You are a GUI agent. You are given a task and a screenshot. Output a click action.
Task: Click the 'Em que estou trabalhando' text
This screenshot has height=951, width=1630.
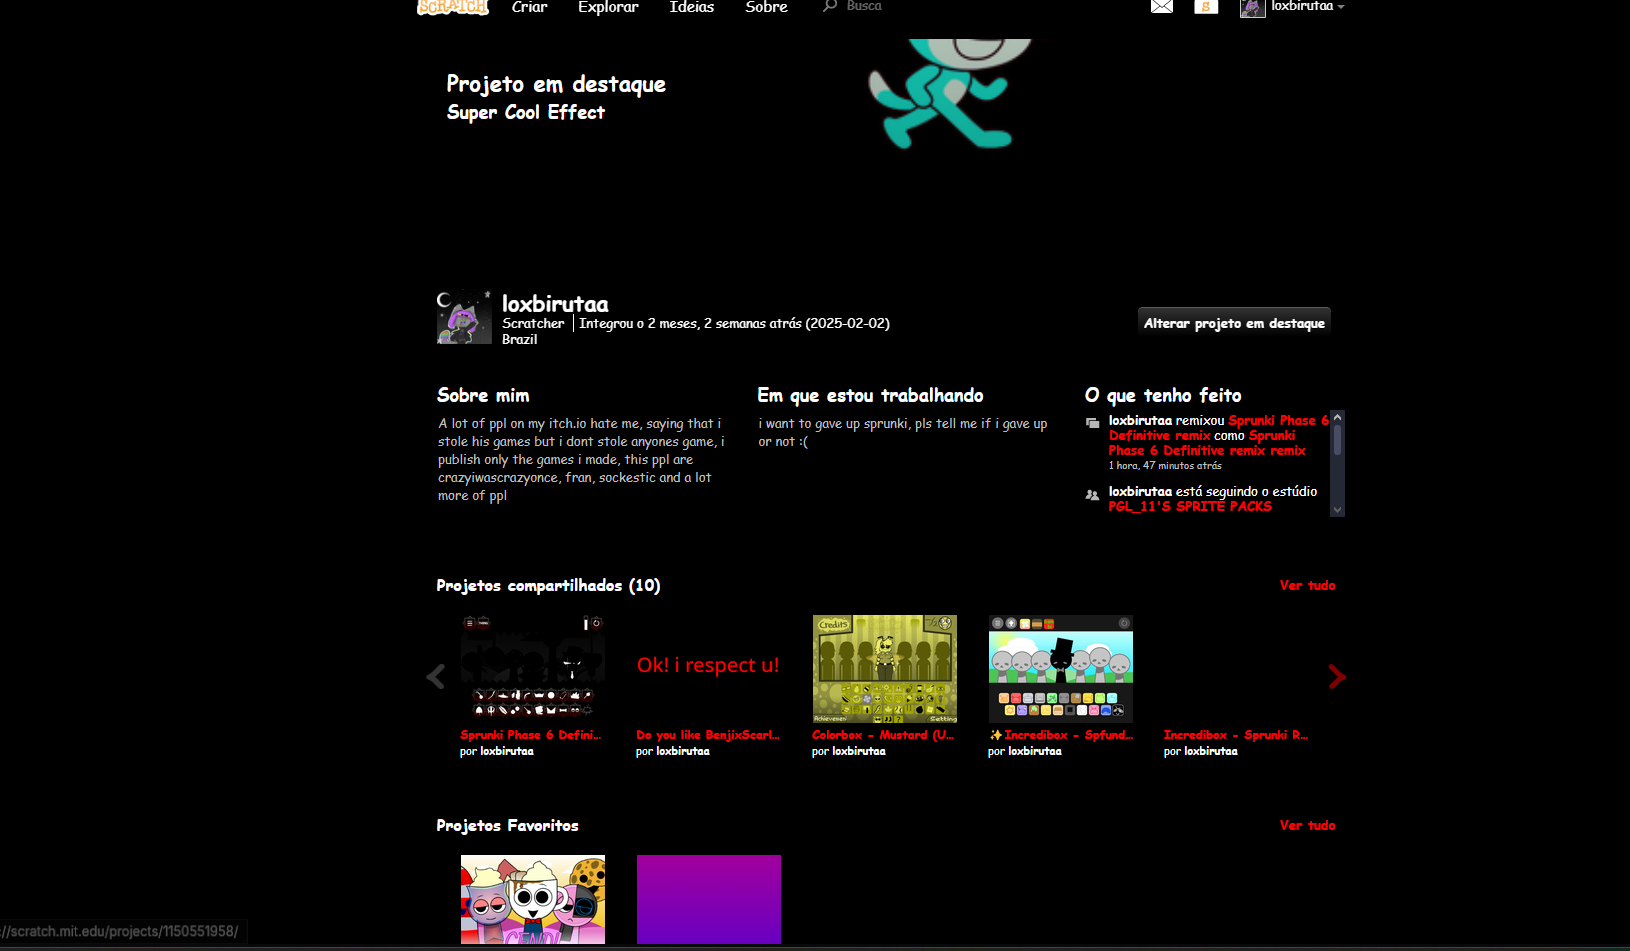point(903,433)
